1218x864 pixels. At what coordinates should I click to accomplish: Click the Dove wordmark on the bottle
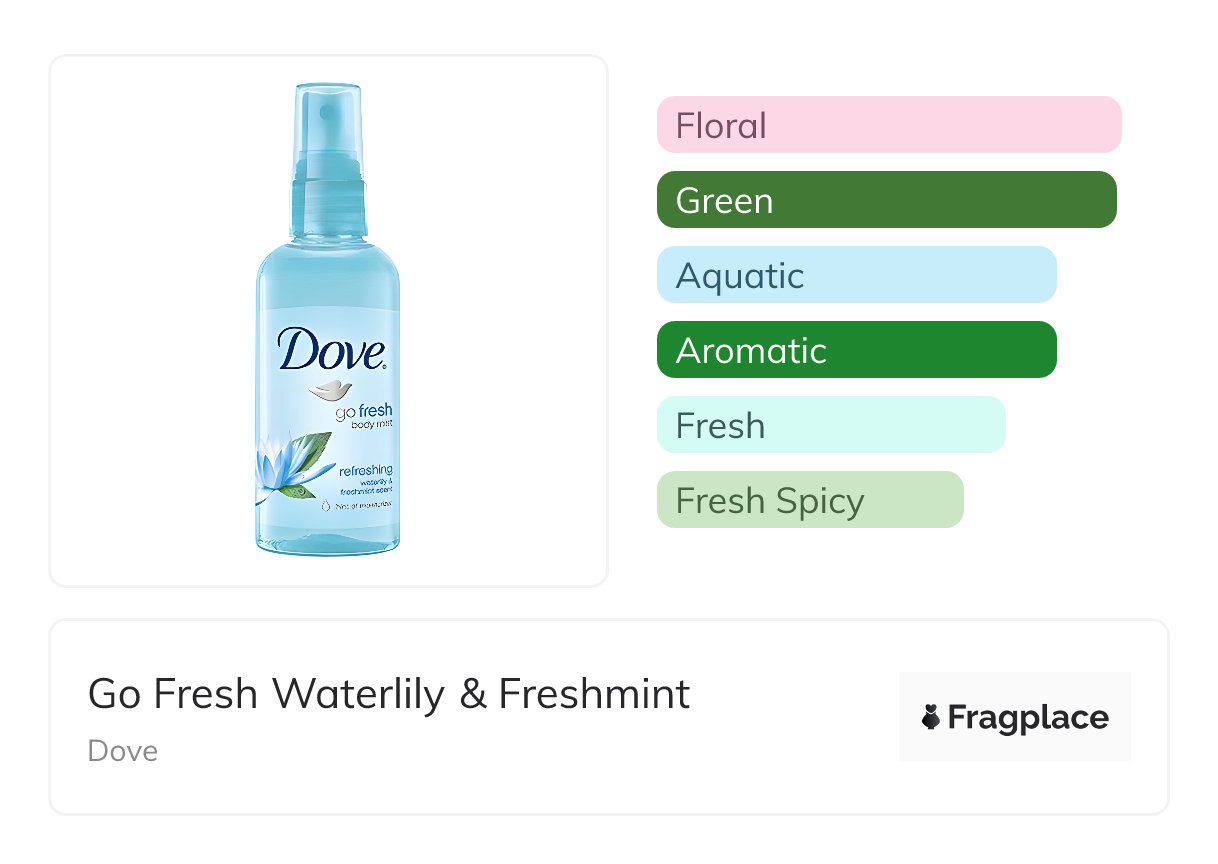[331, 351]
